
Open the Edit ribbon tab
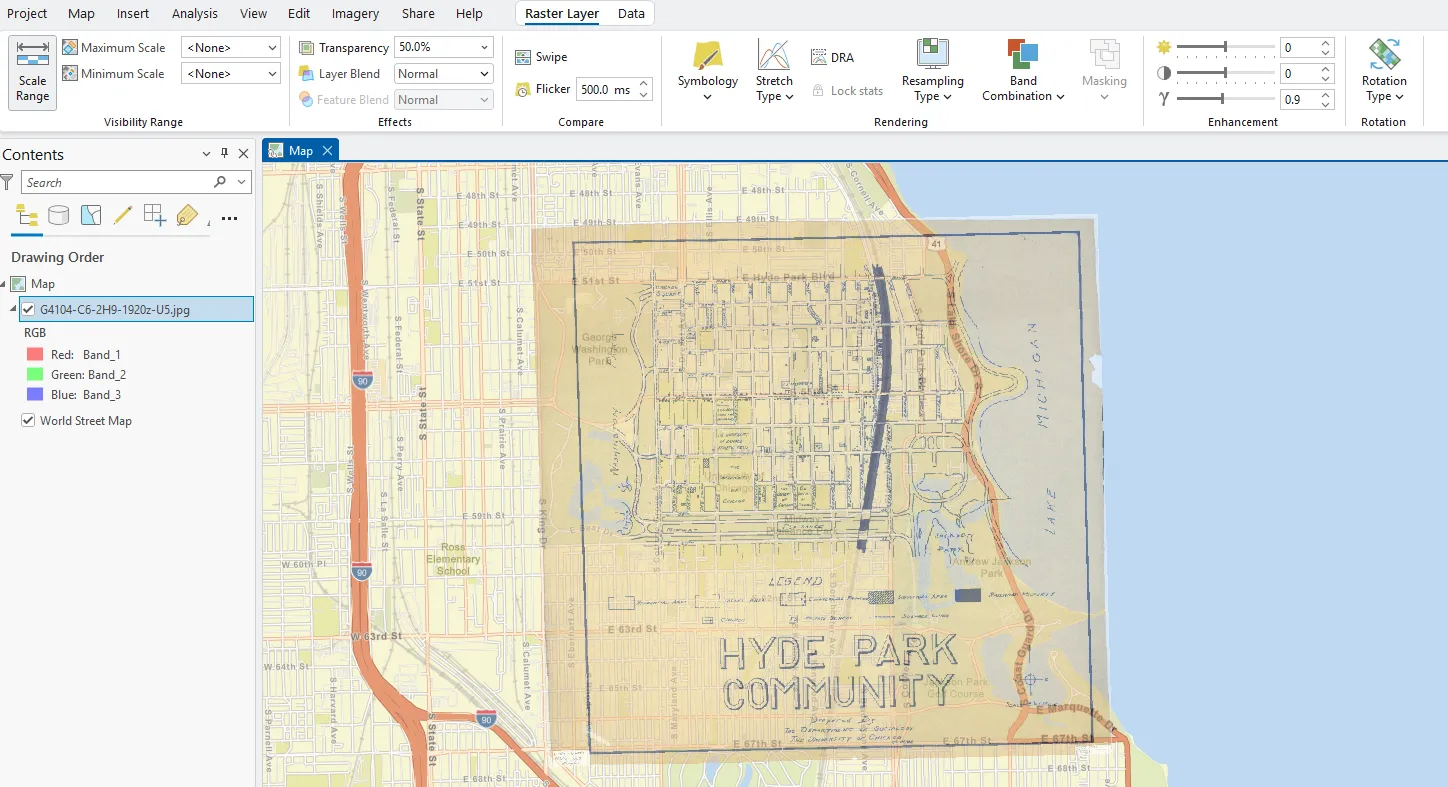pyautogui.click(x=299, y=13)
